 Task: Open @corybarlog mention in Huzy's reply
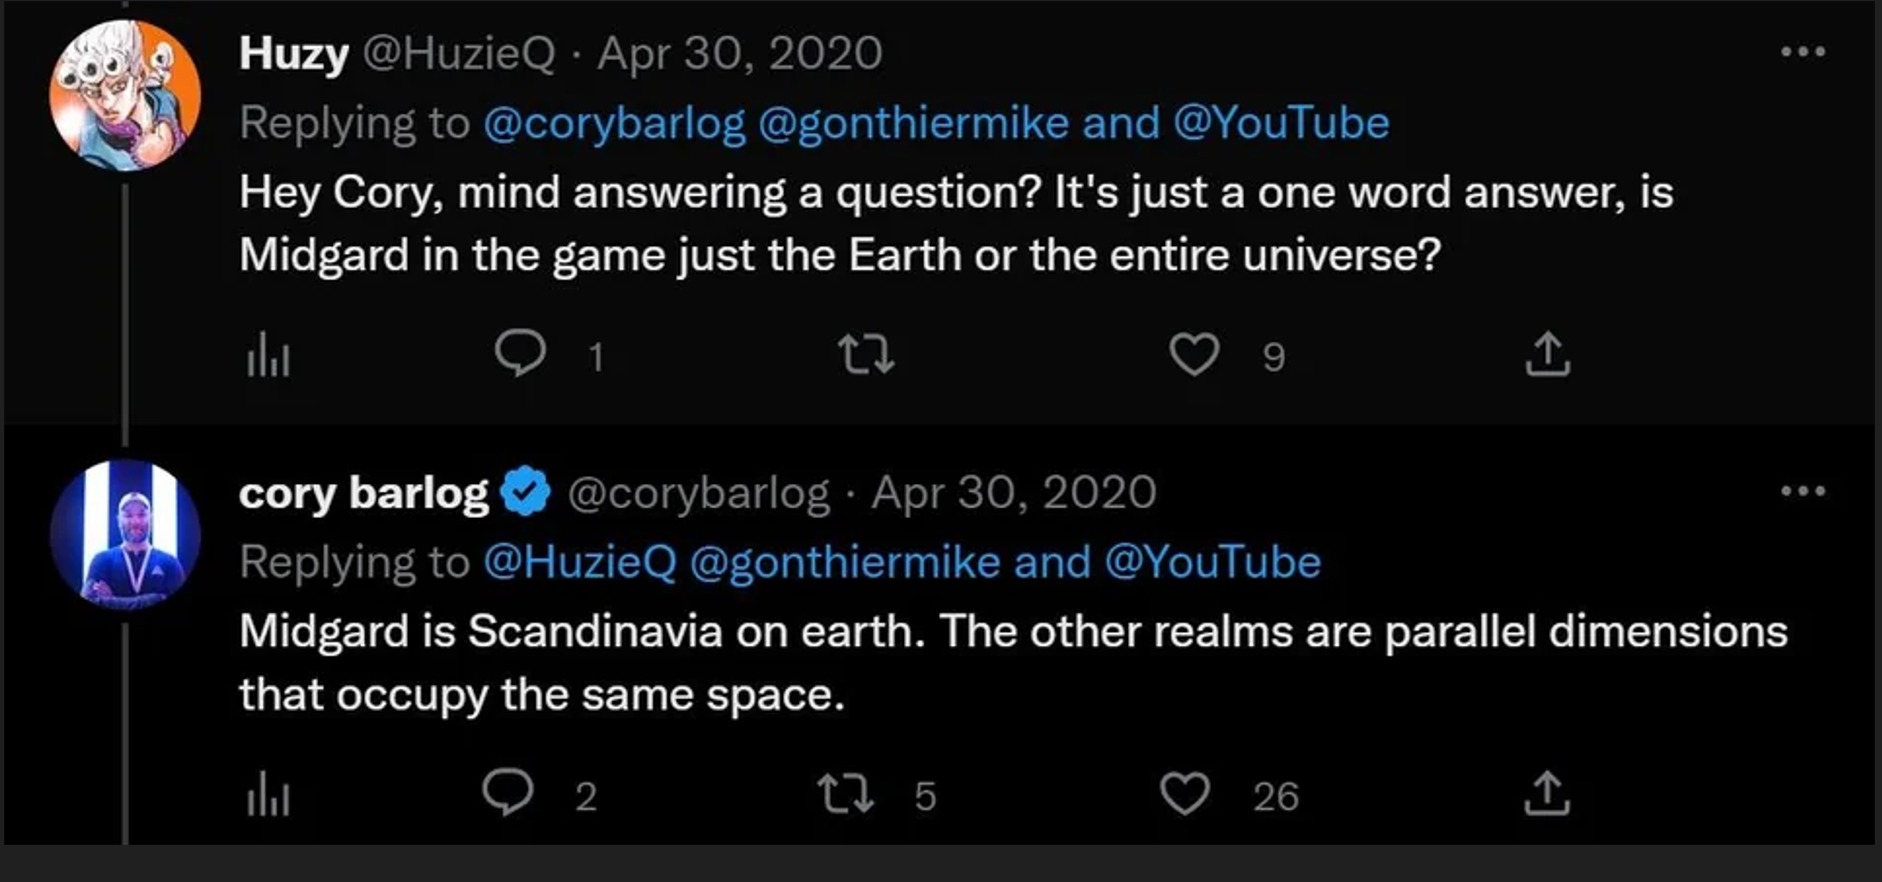click(615, 123)
